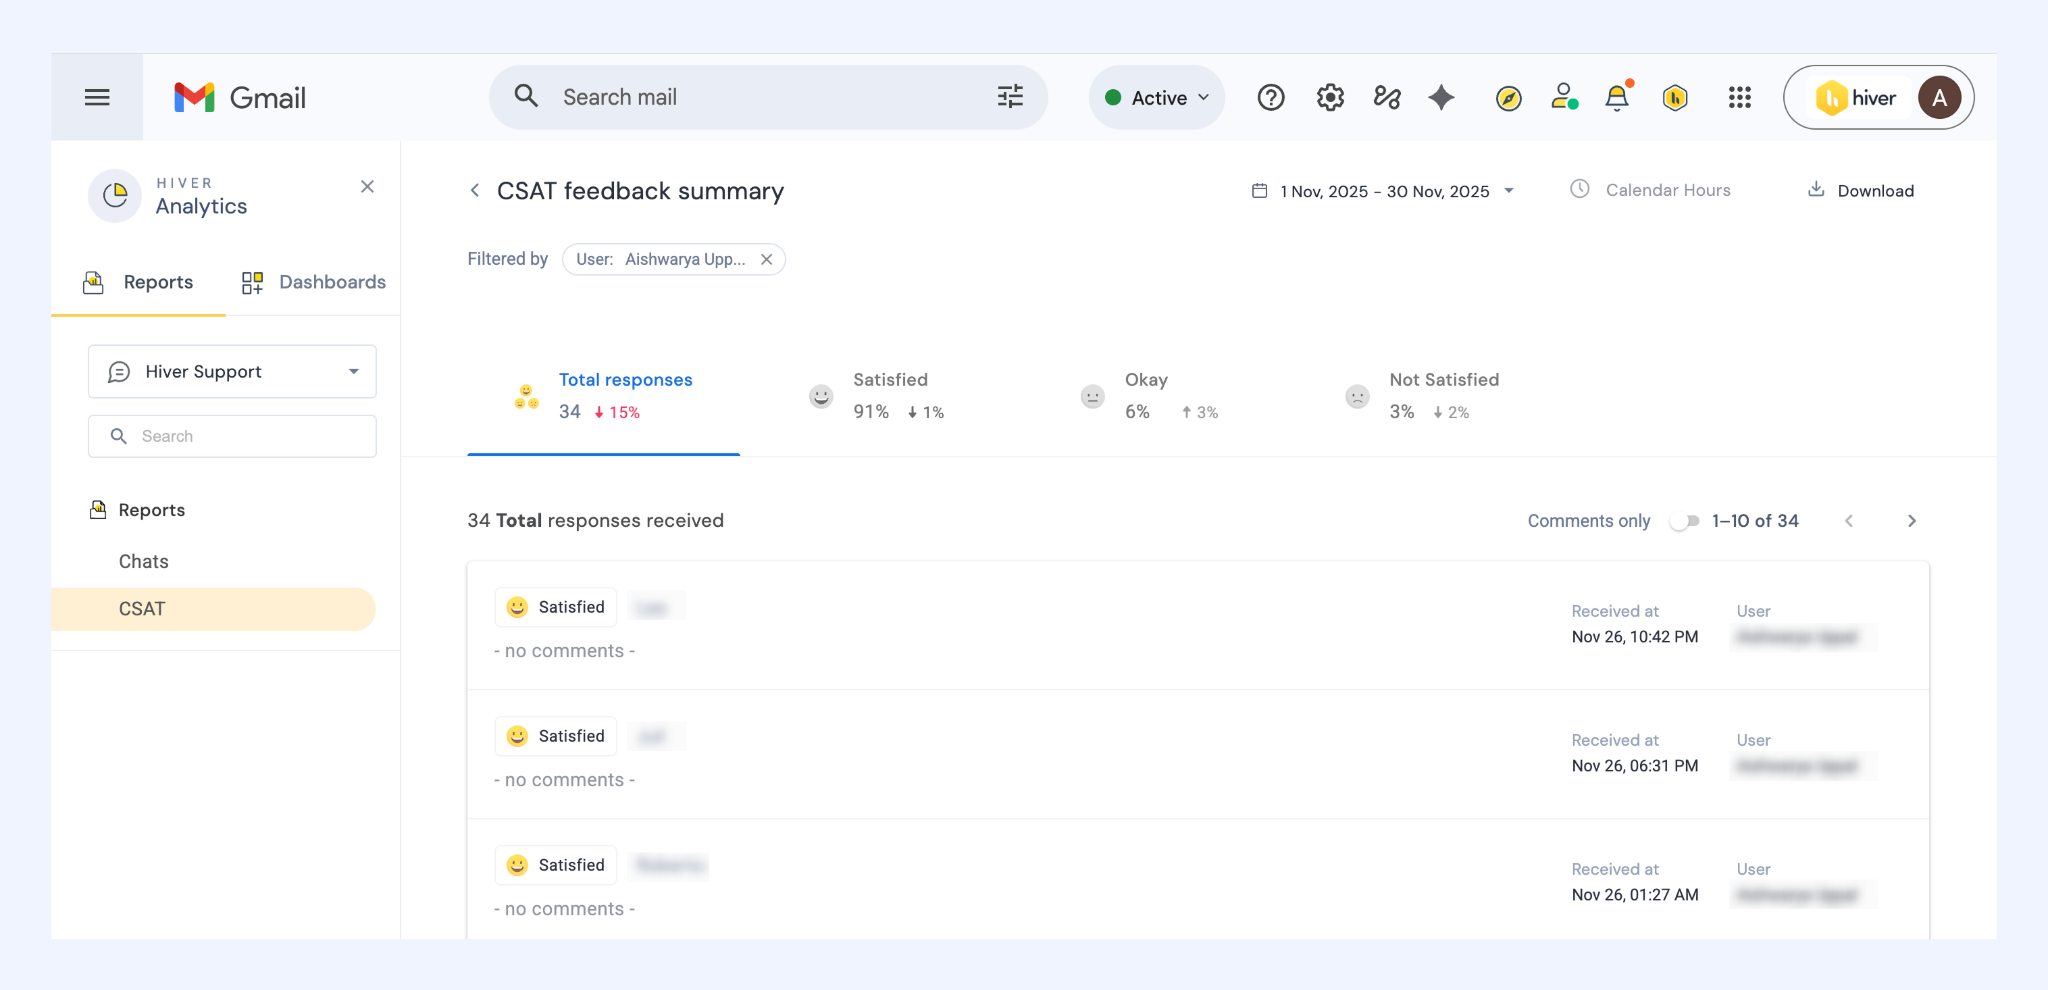Click the '34 Total responses received' heading
This screenshot has width=2048, height=990.
pyautogui.click(x=595, y=521)
